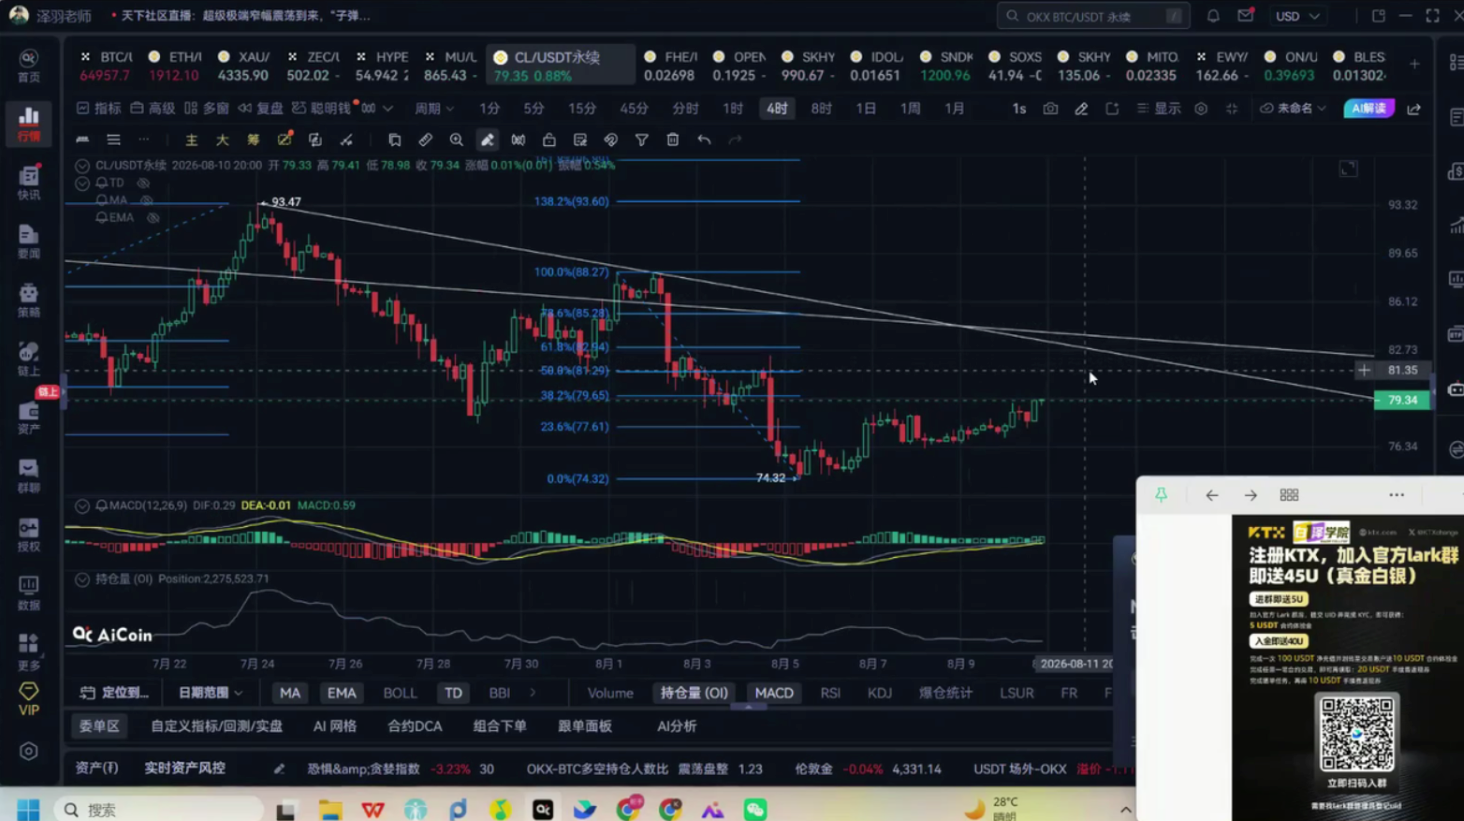Click the fullscreen expand icon on chart
This screenshot has height=821, width=1464.
click(1348, 169)
